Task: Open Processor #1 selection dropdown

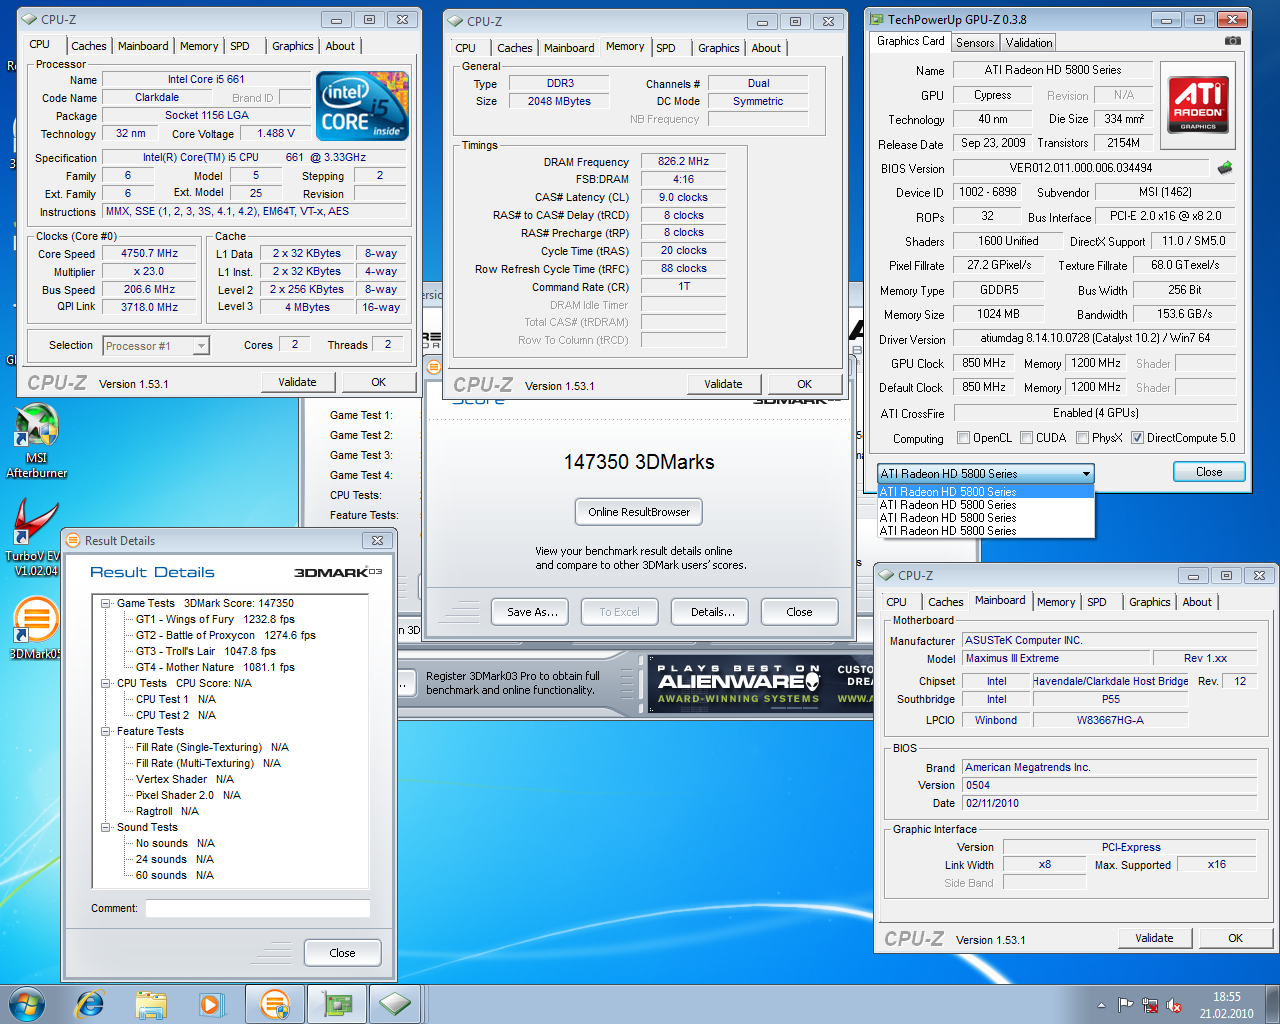Action: pos(156,346)
